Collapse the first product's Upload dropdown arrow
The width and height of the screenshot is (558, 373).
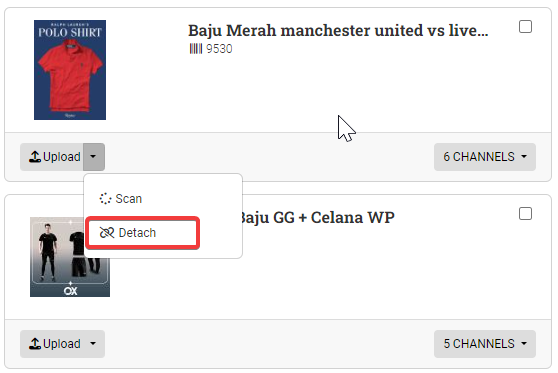[x=94, y=157]
